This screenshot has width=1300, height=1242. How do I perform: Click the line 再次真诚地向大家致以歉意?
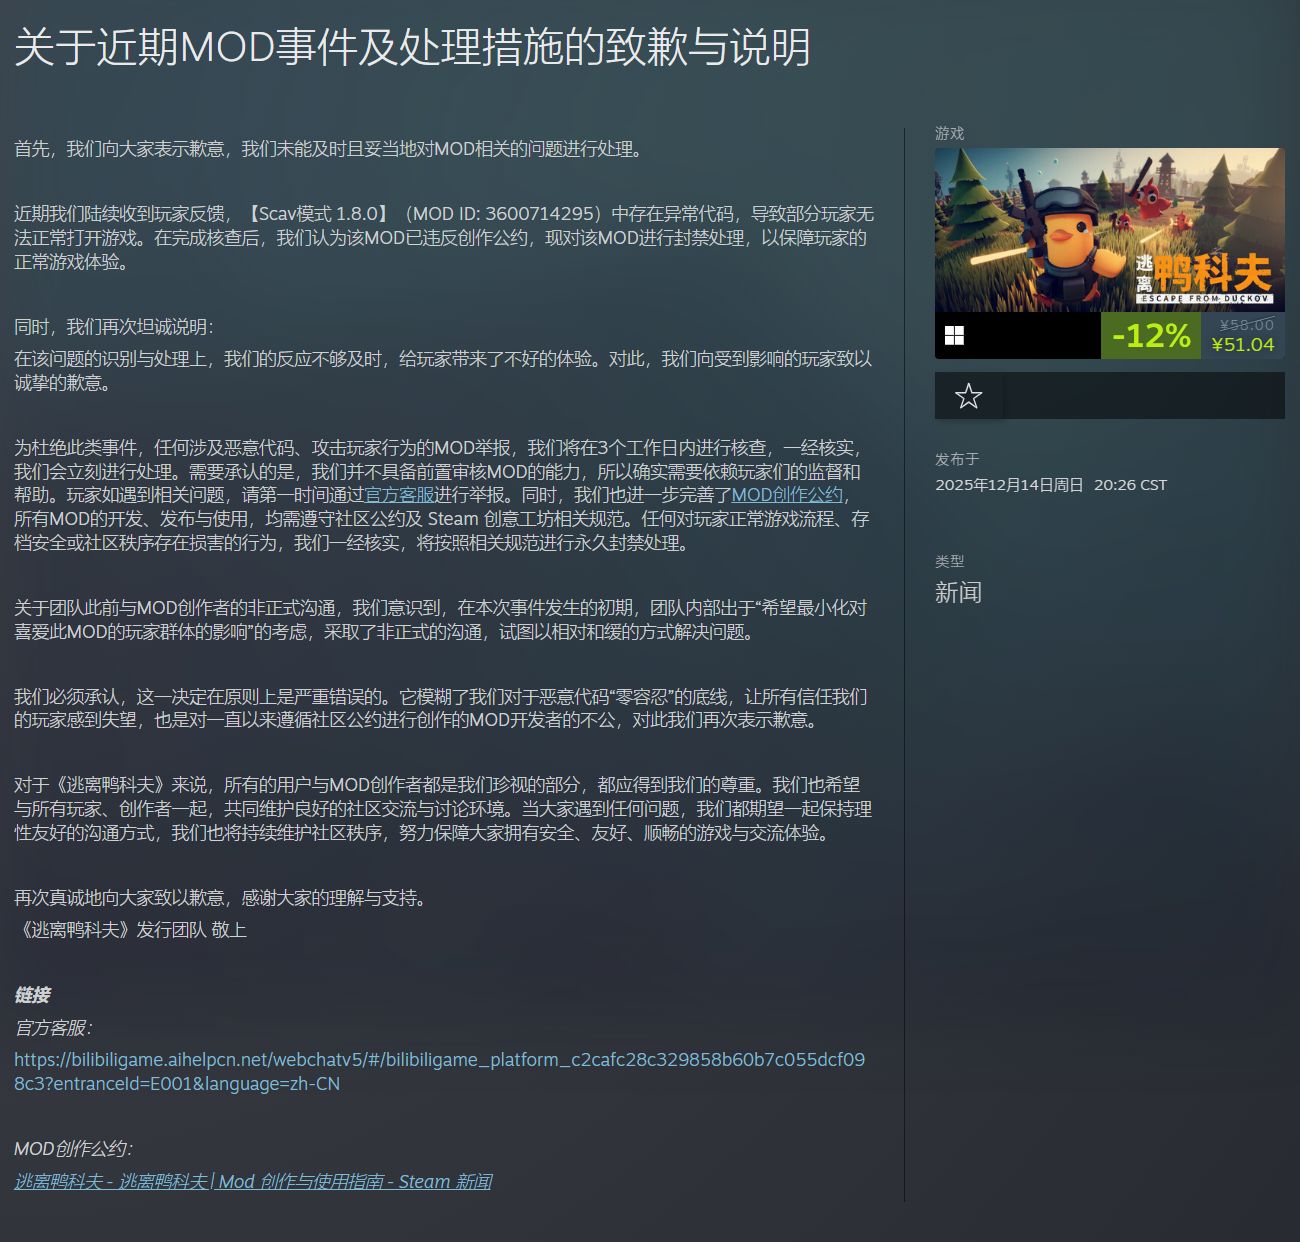click(223, 898)
